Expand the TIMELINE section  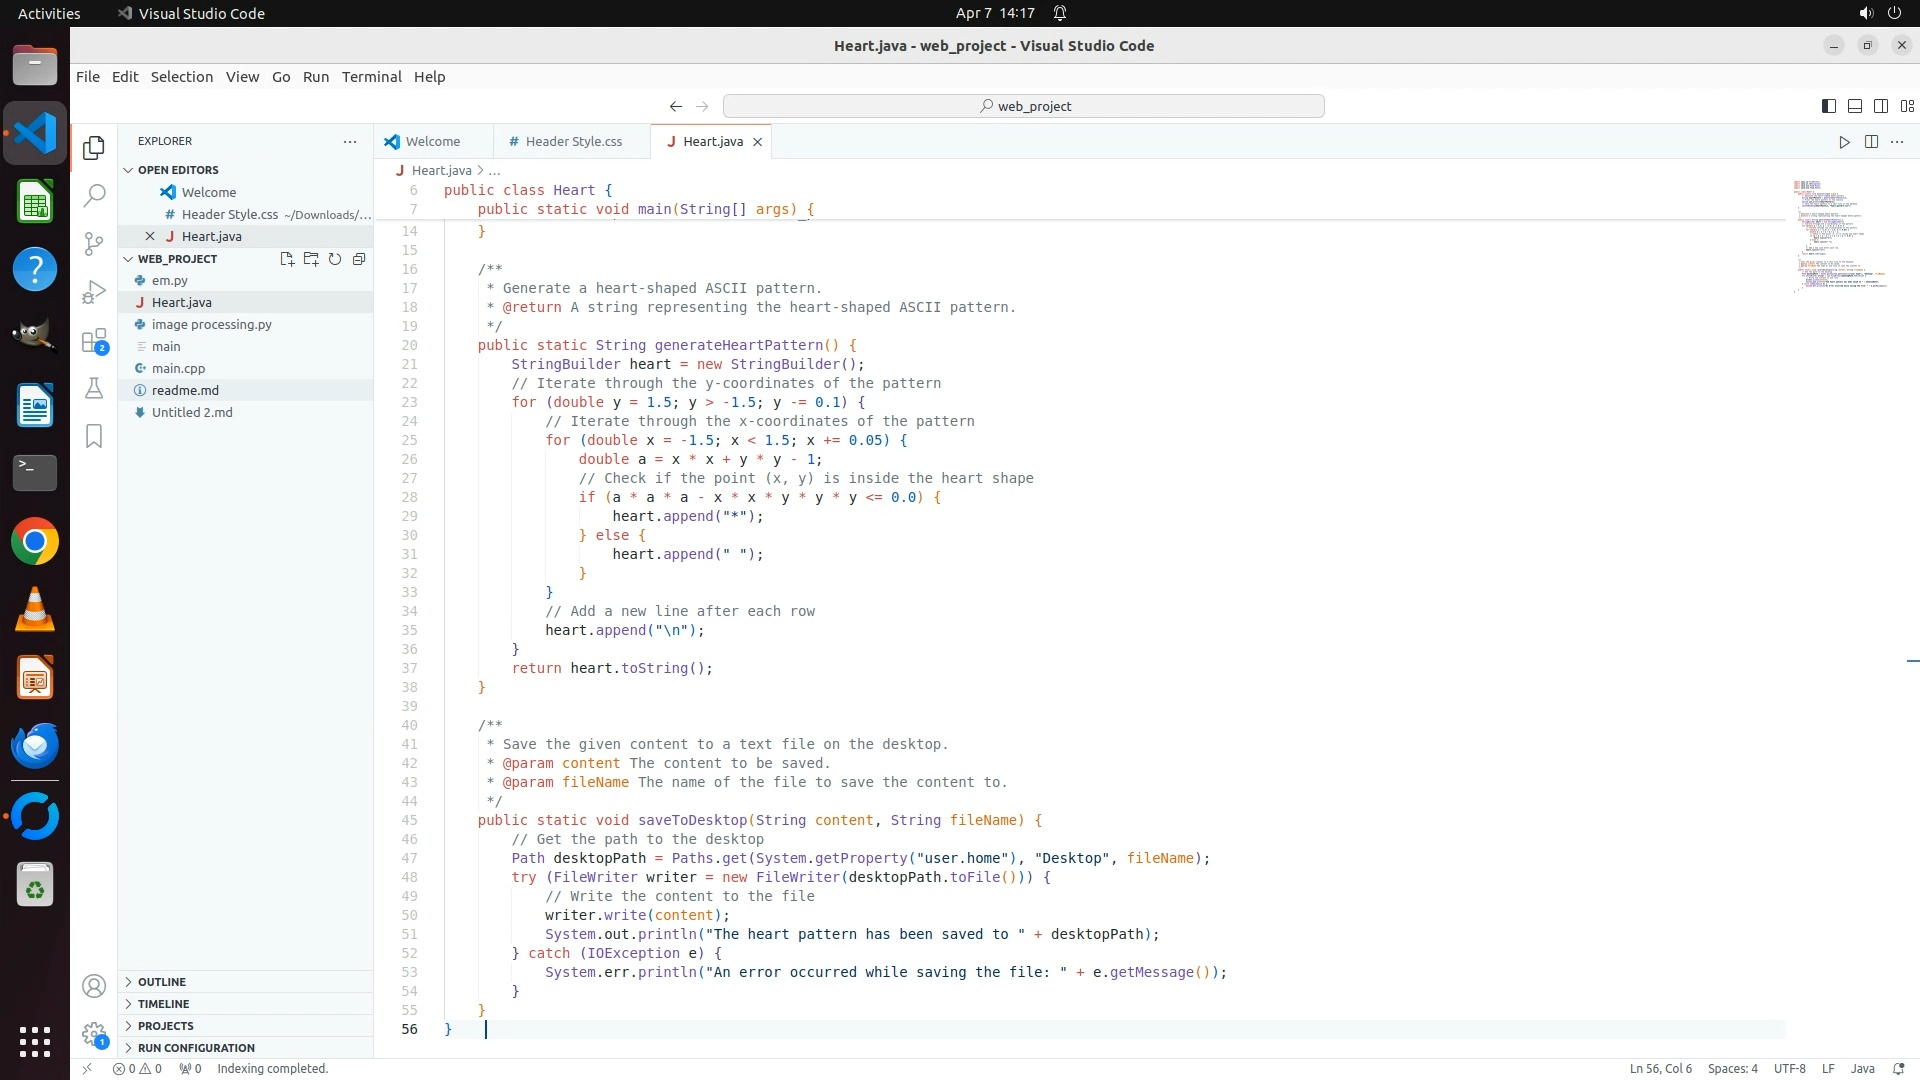(163, 1004)
